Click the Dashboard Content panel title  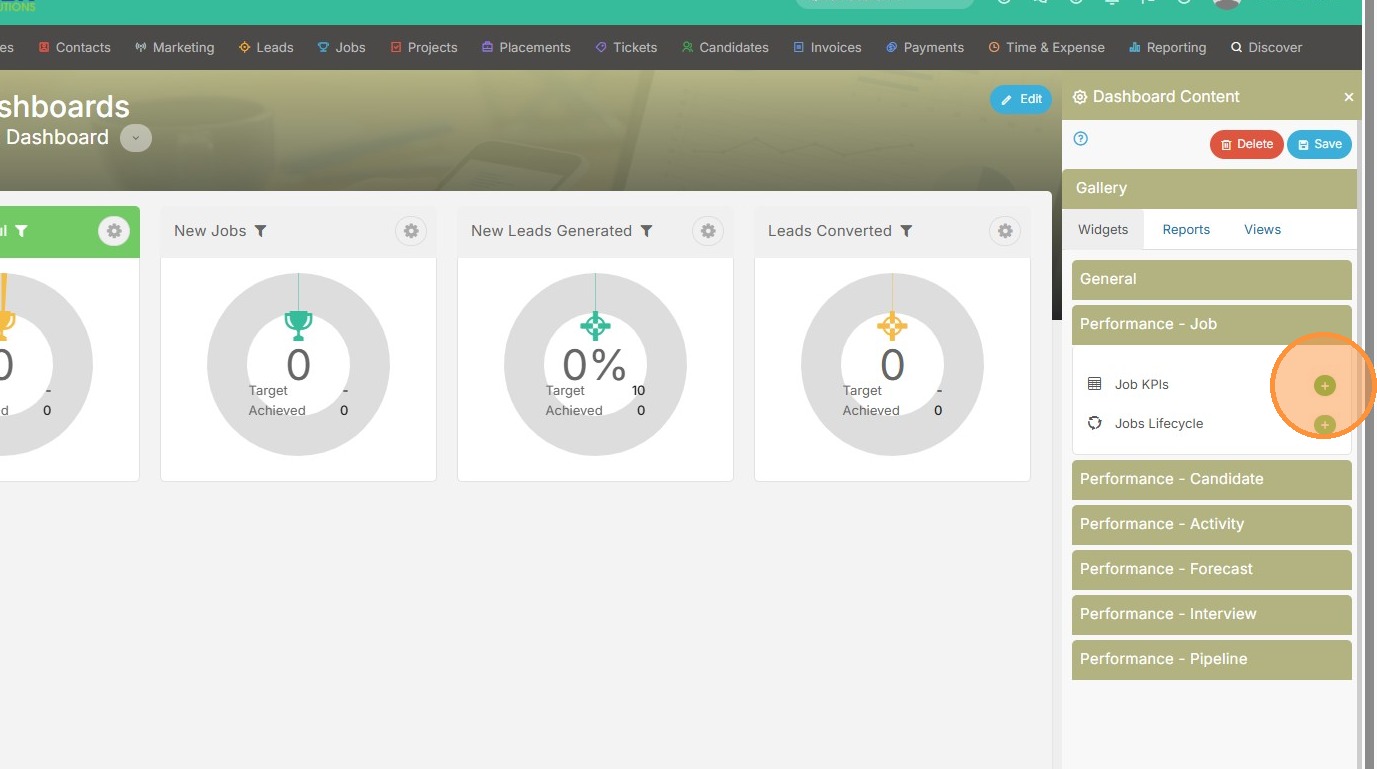point(1166,97)
